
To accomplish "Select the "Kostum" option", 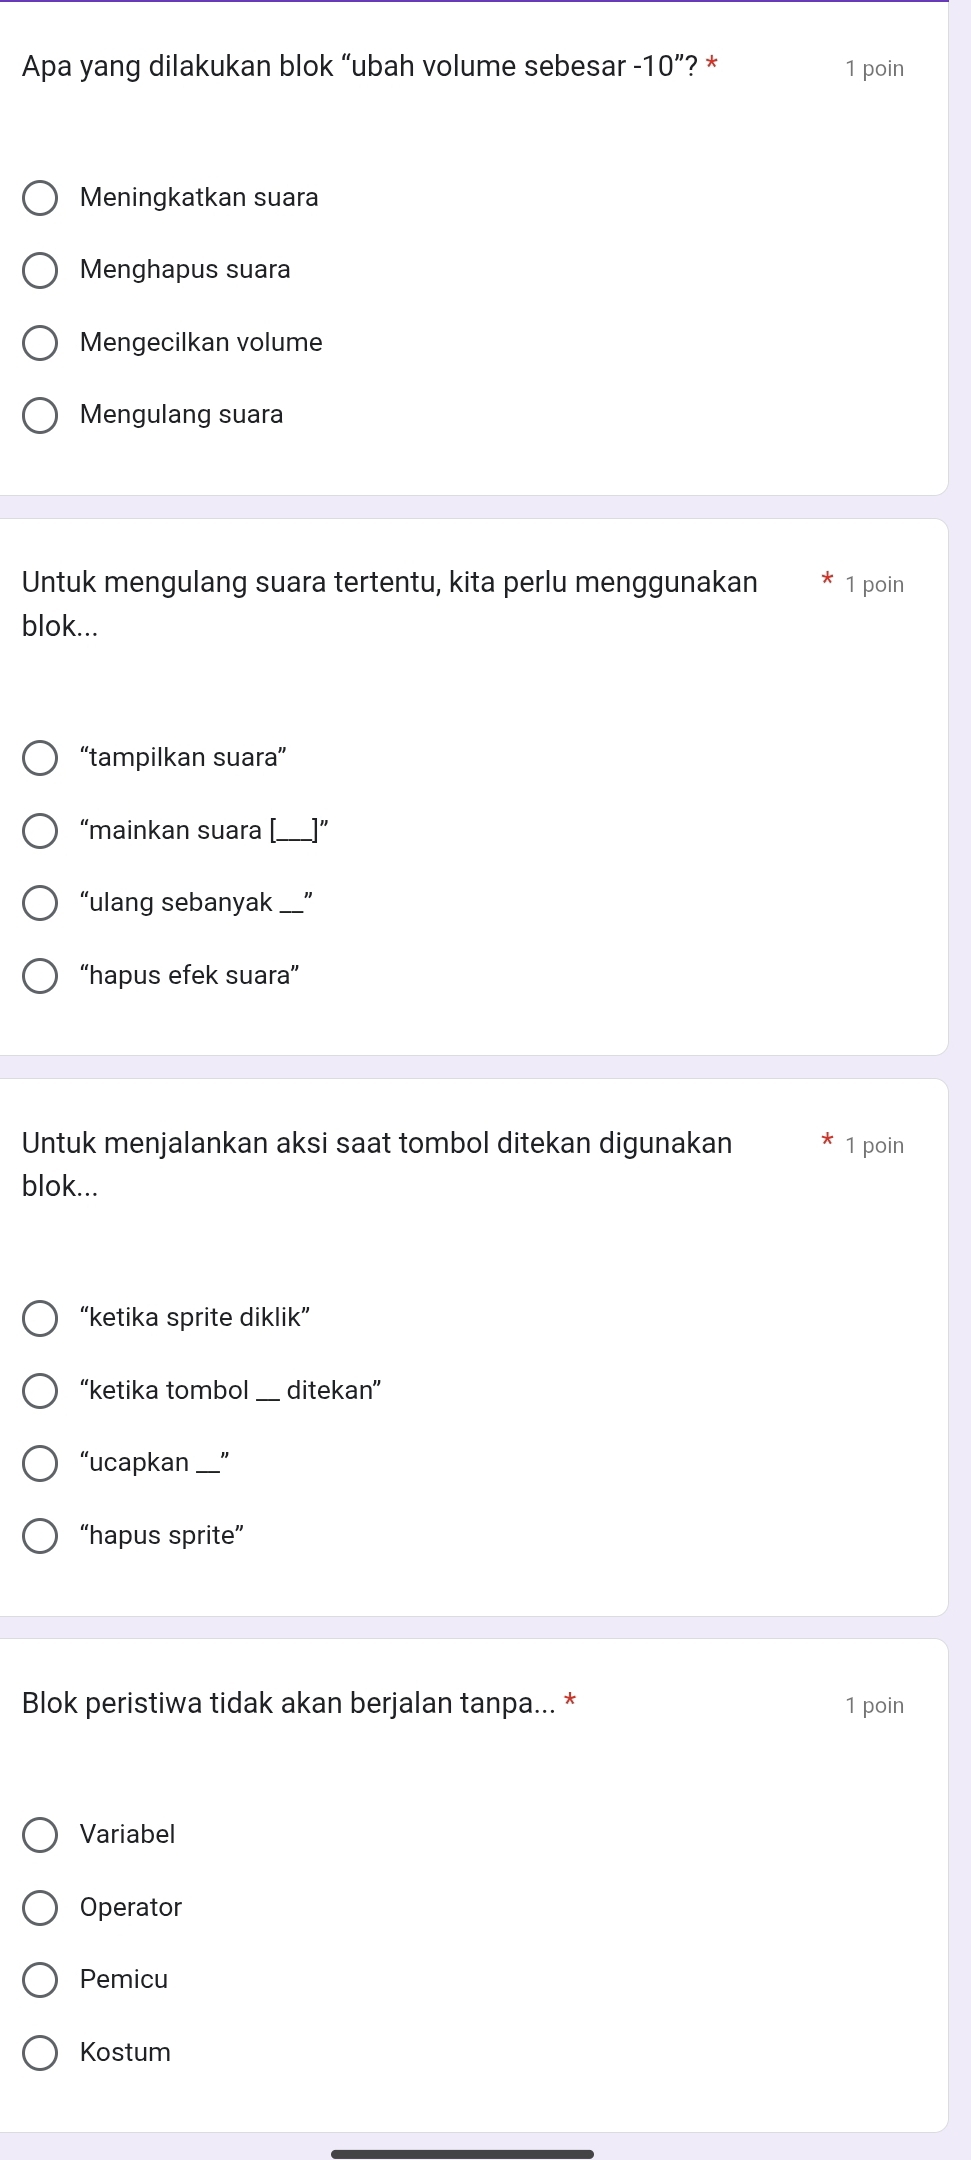I will (40, 2053).
